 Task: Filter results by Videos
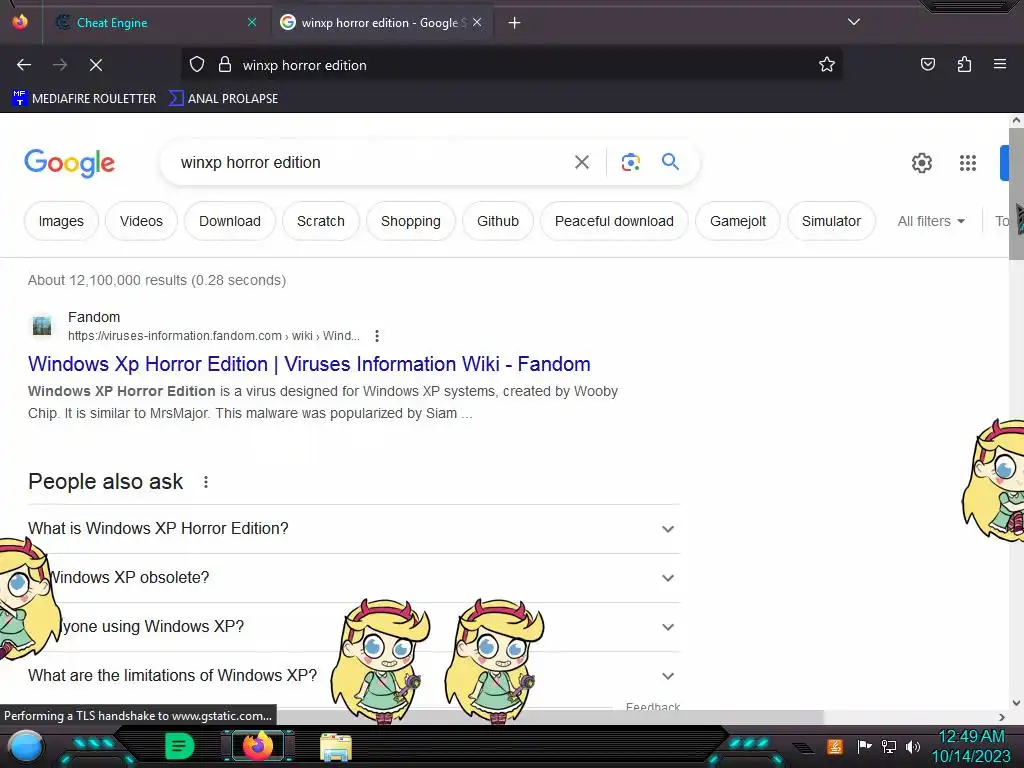tap(141, 221)
